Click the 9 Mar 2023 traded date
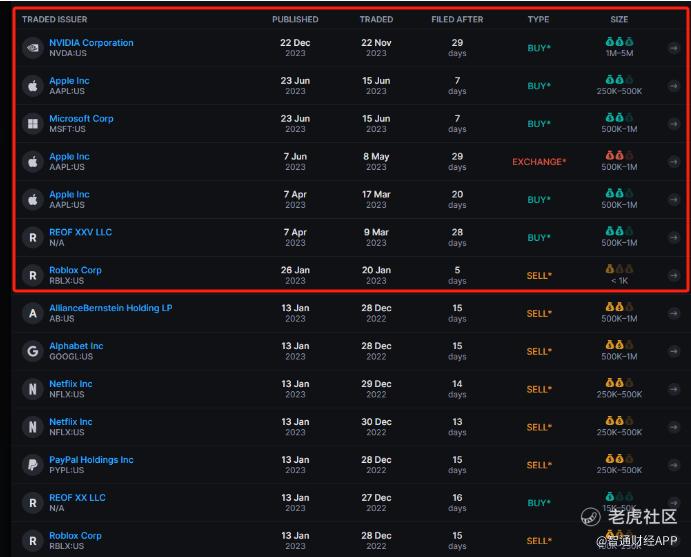 376,237
